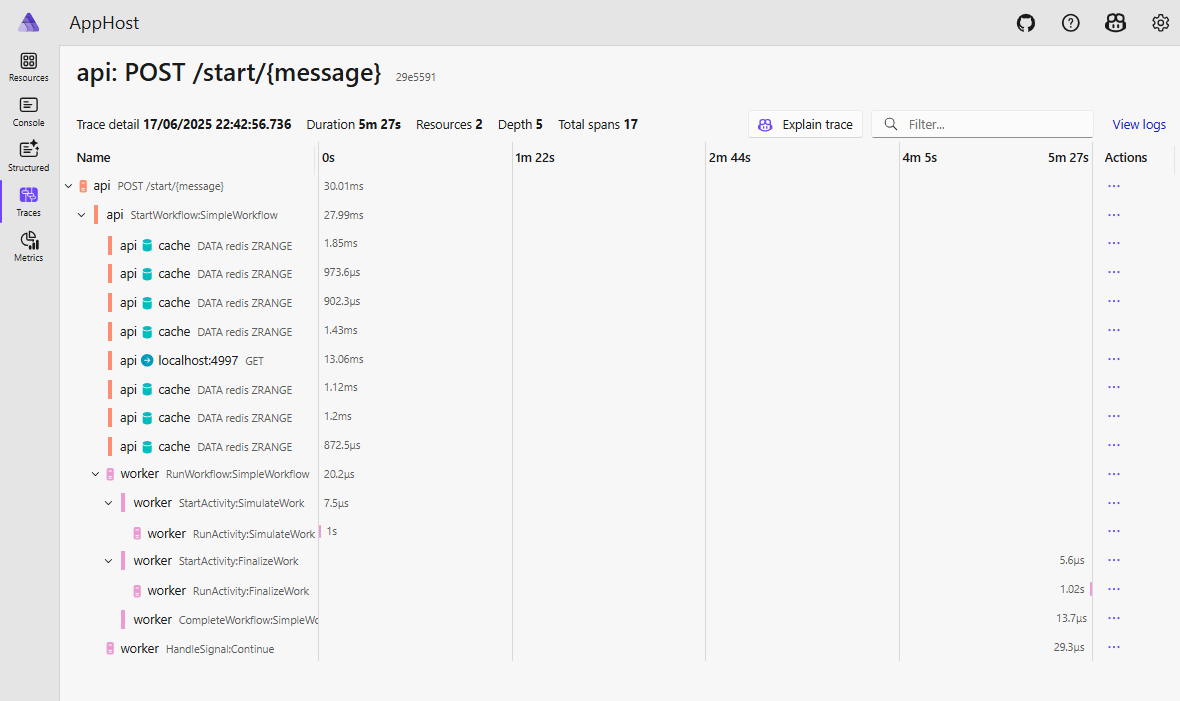Screen dimensions: 1180x701
Task: Open the settings gear icon
Action: click(x=1160, y=23)
